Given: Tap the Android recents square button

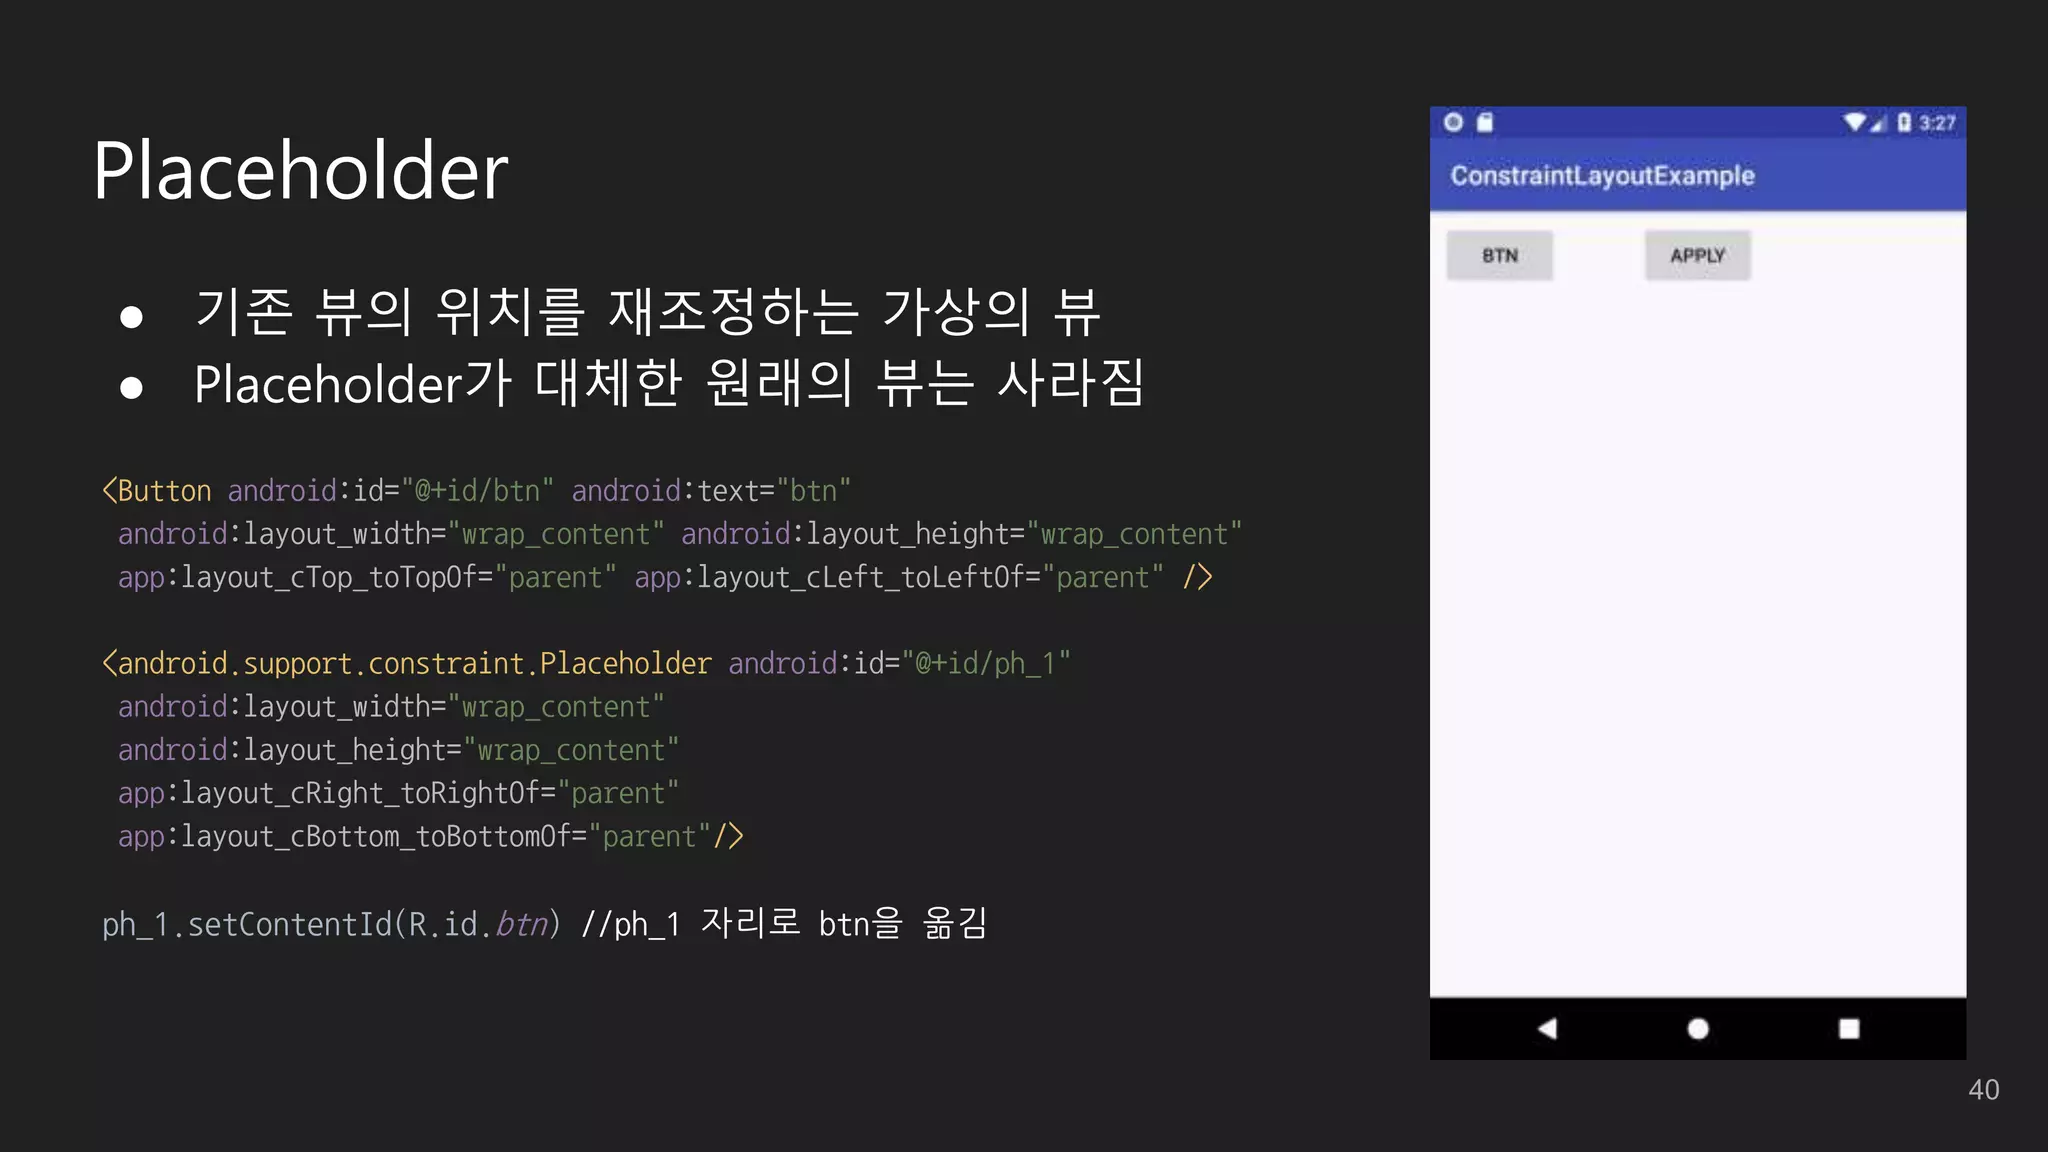Looking at the screenshot, I should point(1849,1028).
